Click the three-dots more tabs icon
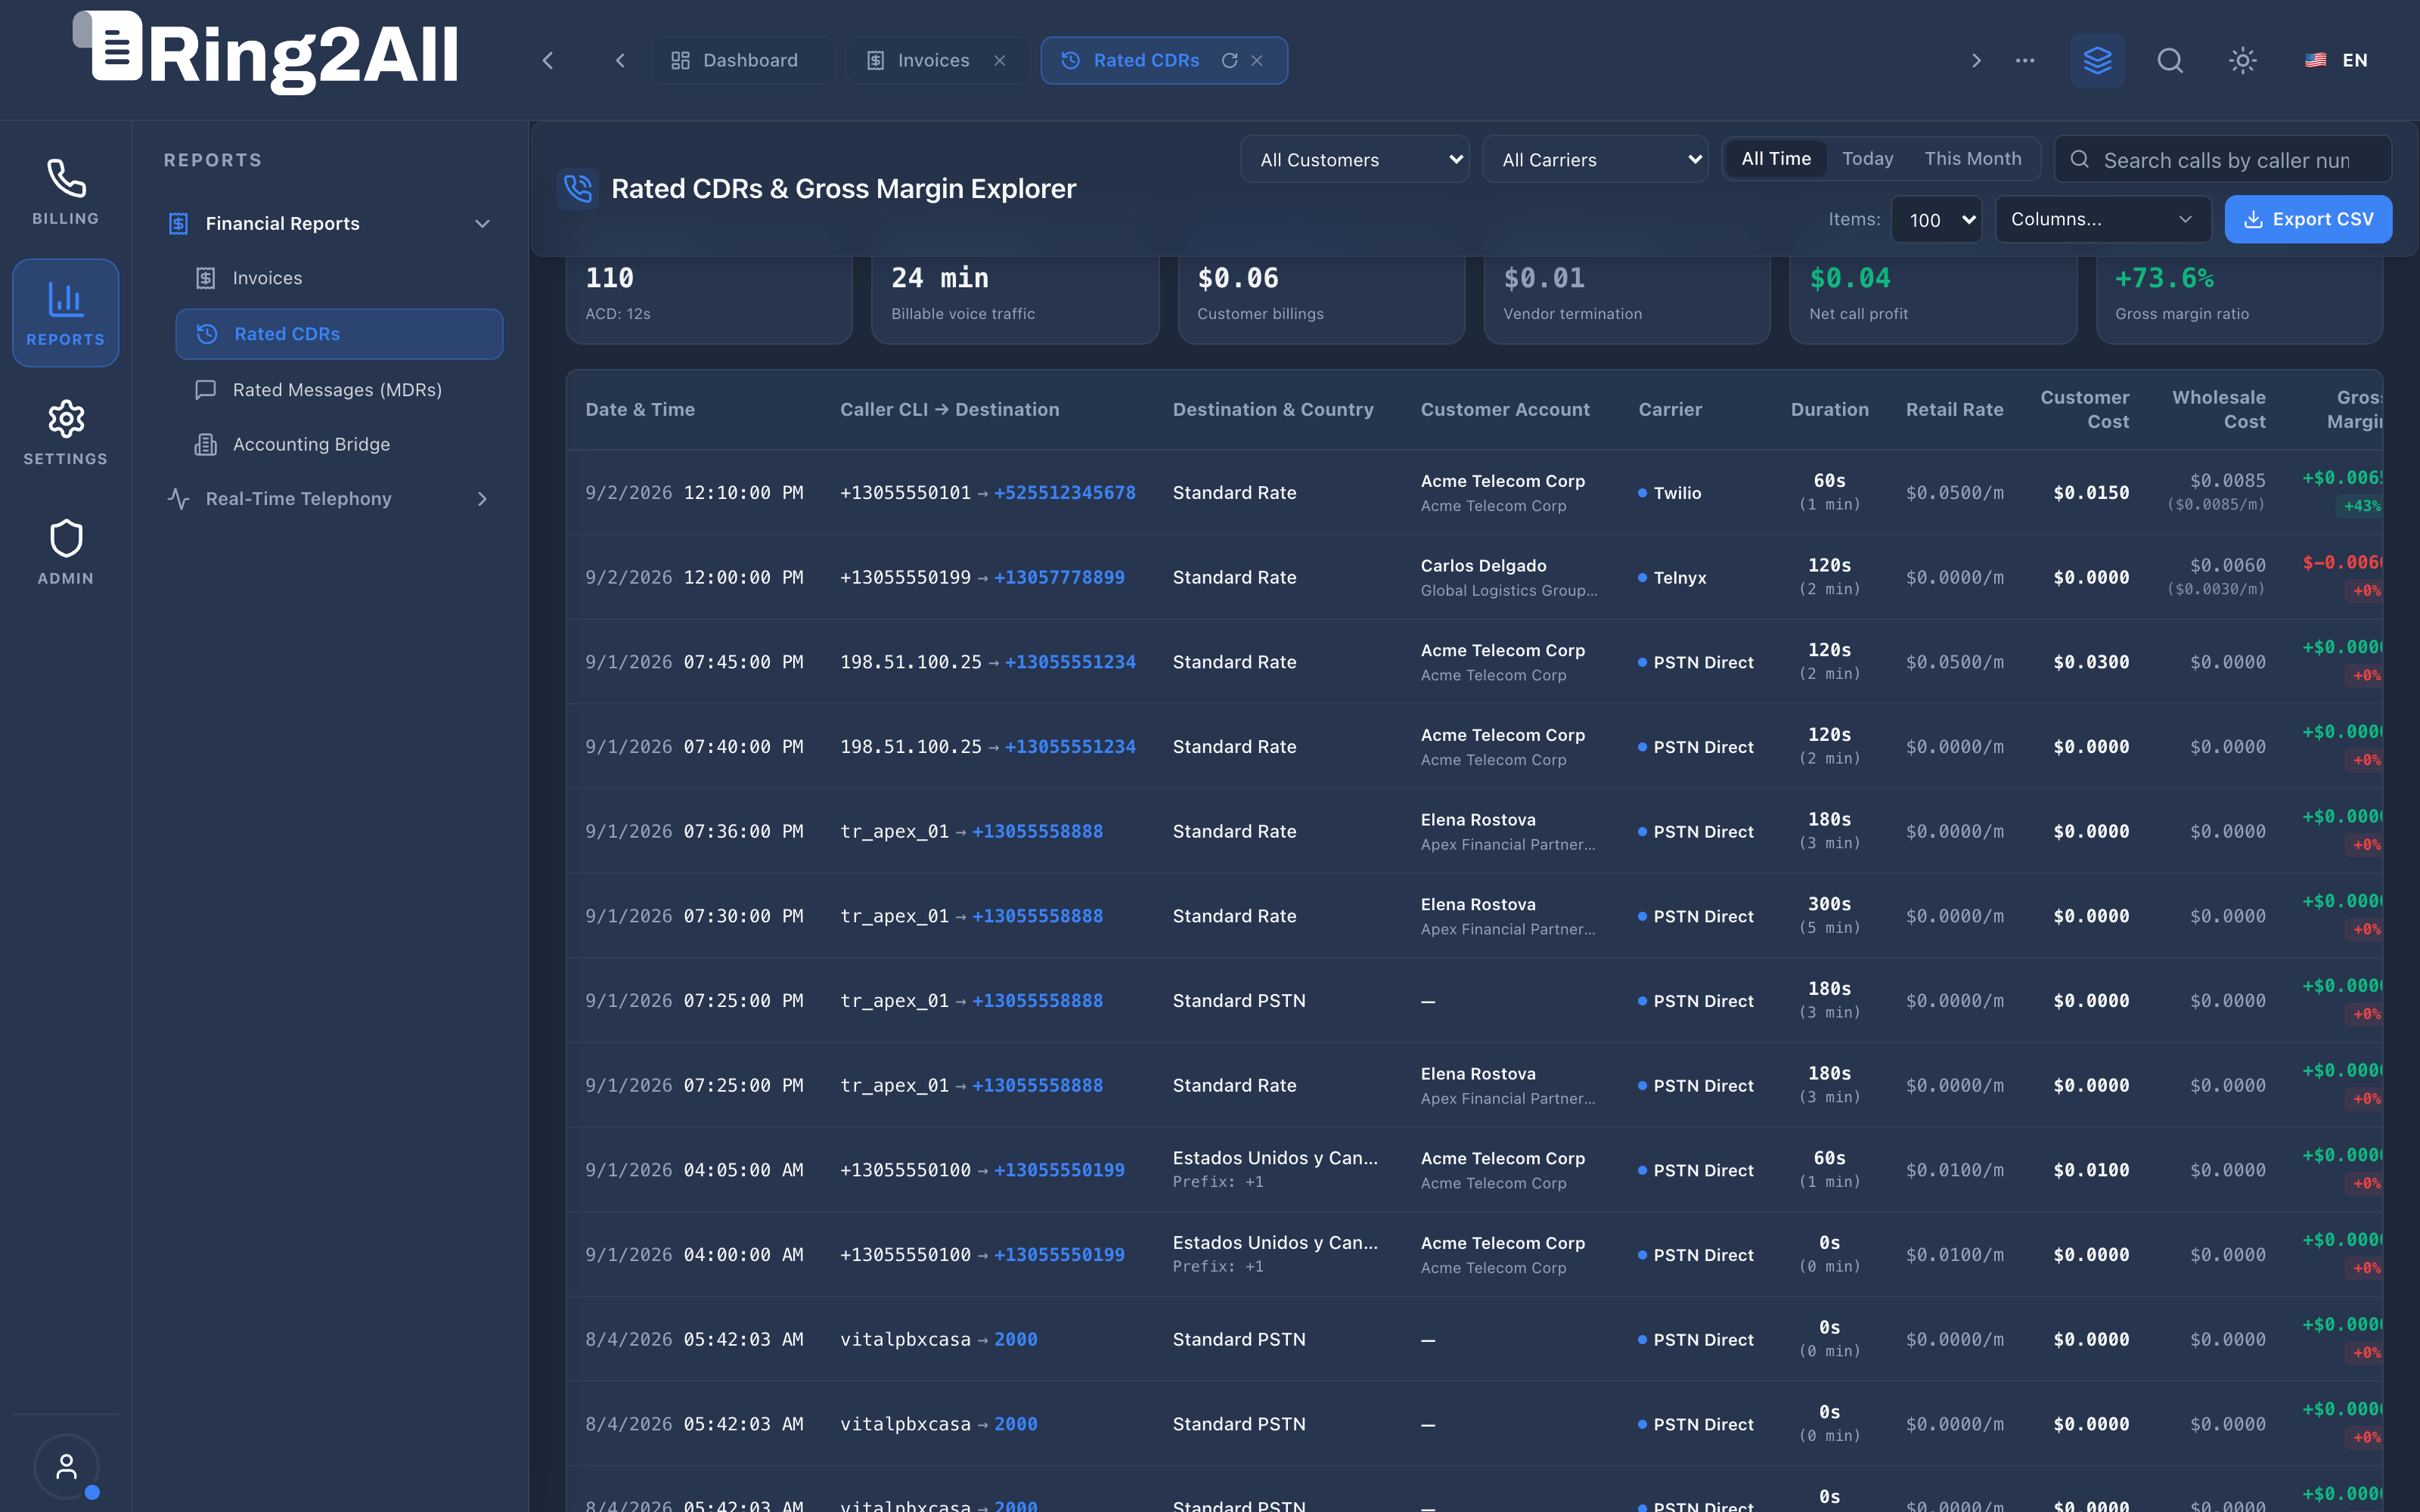Viewport: 2420px width, 1512px height. (x=2025, y=60)
